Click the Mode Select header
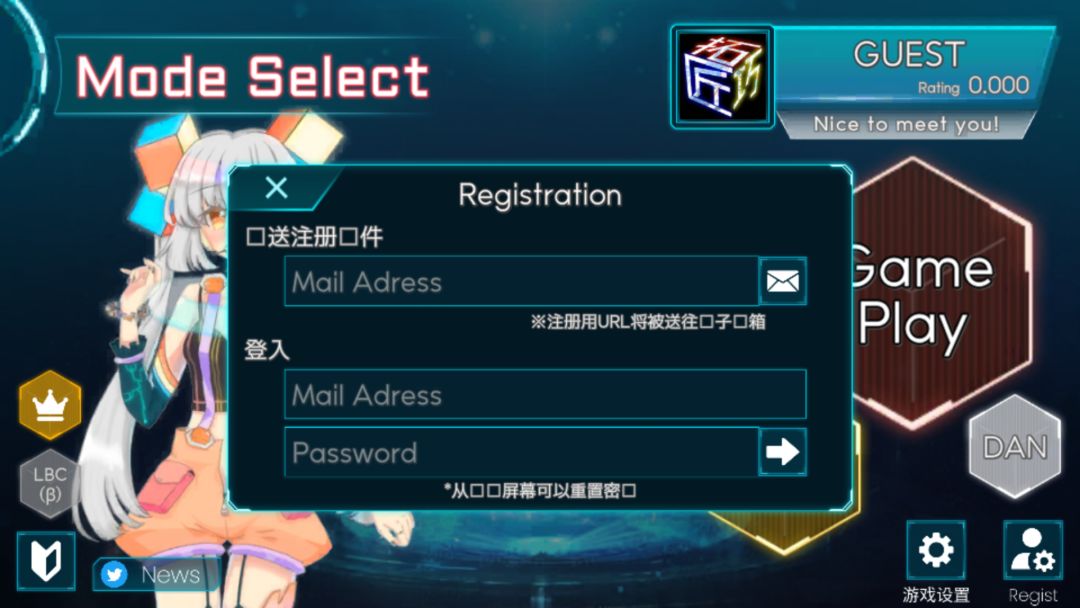 (x=251, y=76)
